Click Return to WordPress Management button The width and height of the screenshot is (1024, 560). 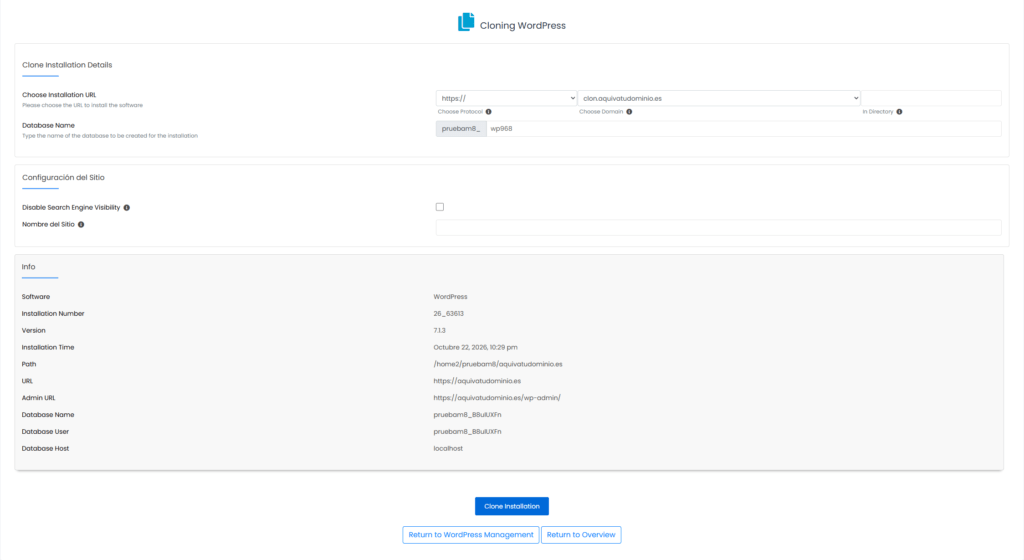[x=471, y=535]
